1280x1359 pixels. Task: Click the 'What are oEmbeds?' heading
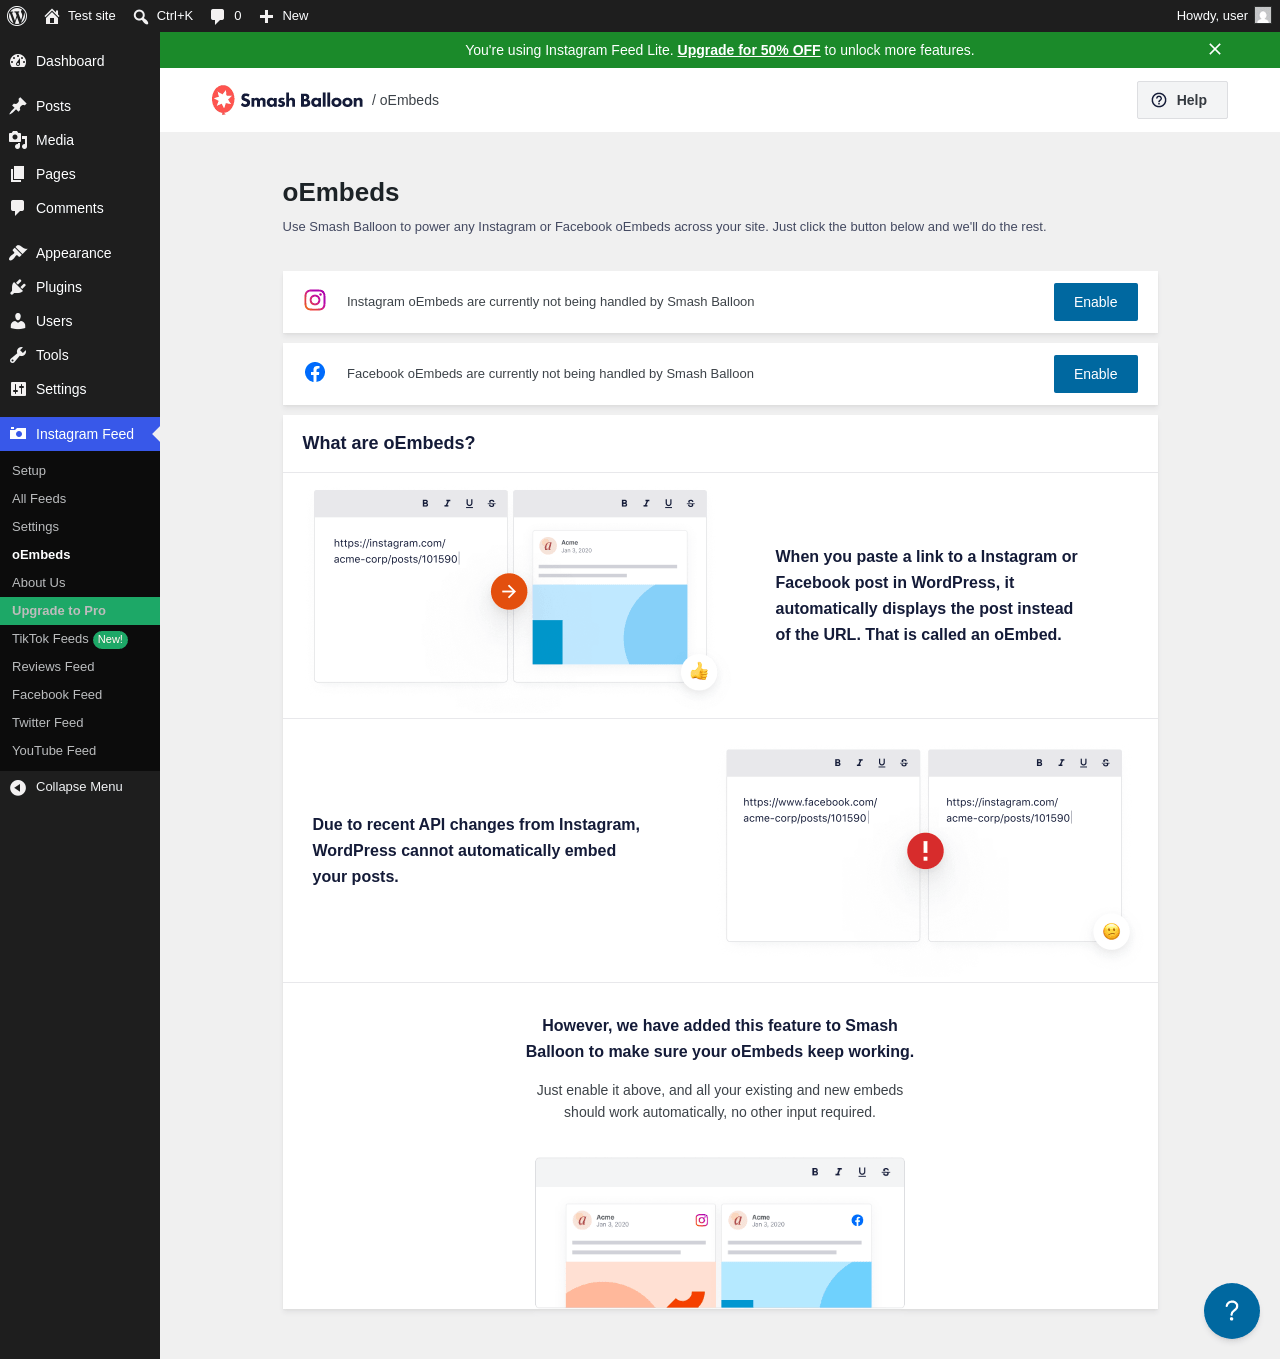(x=389, y=443)
